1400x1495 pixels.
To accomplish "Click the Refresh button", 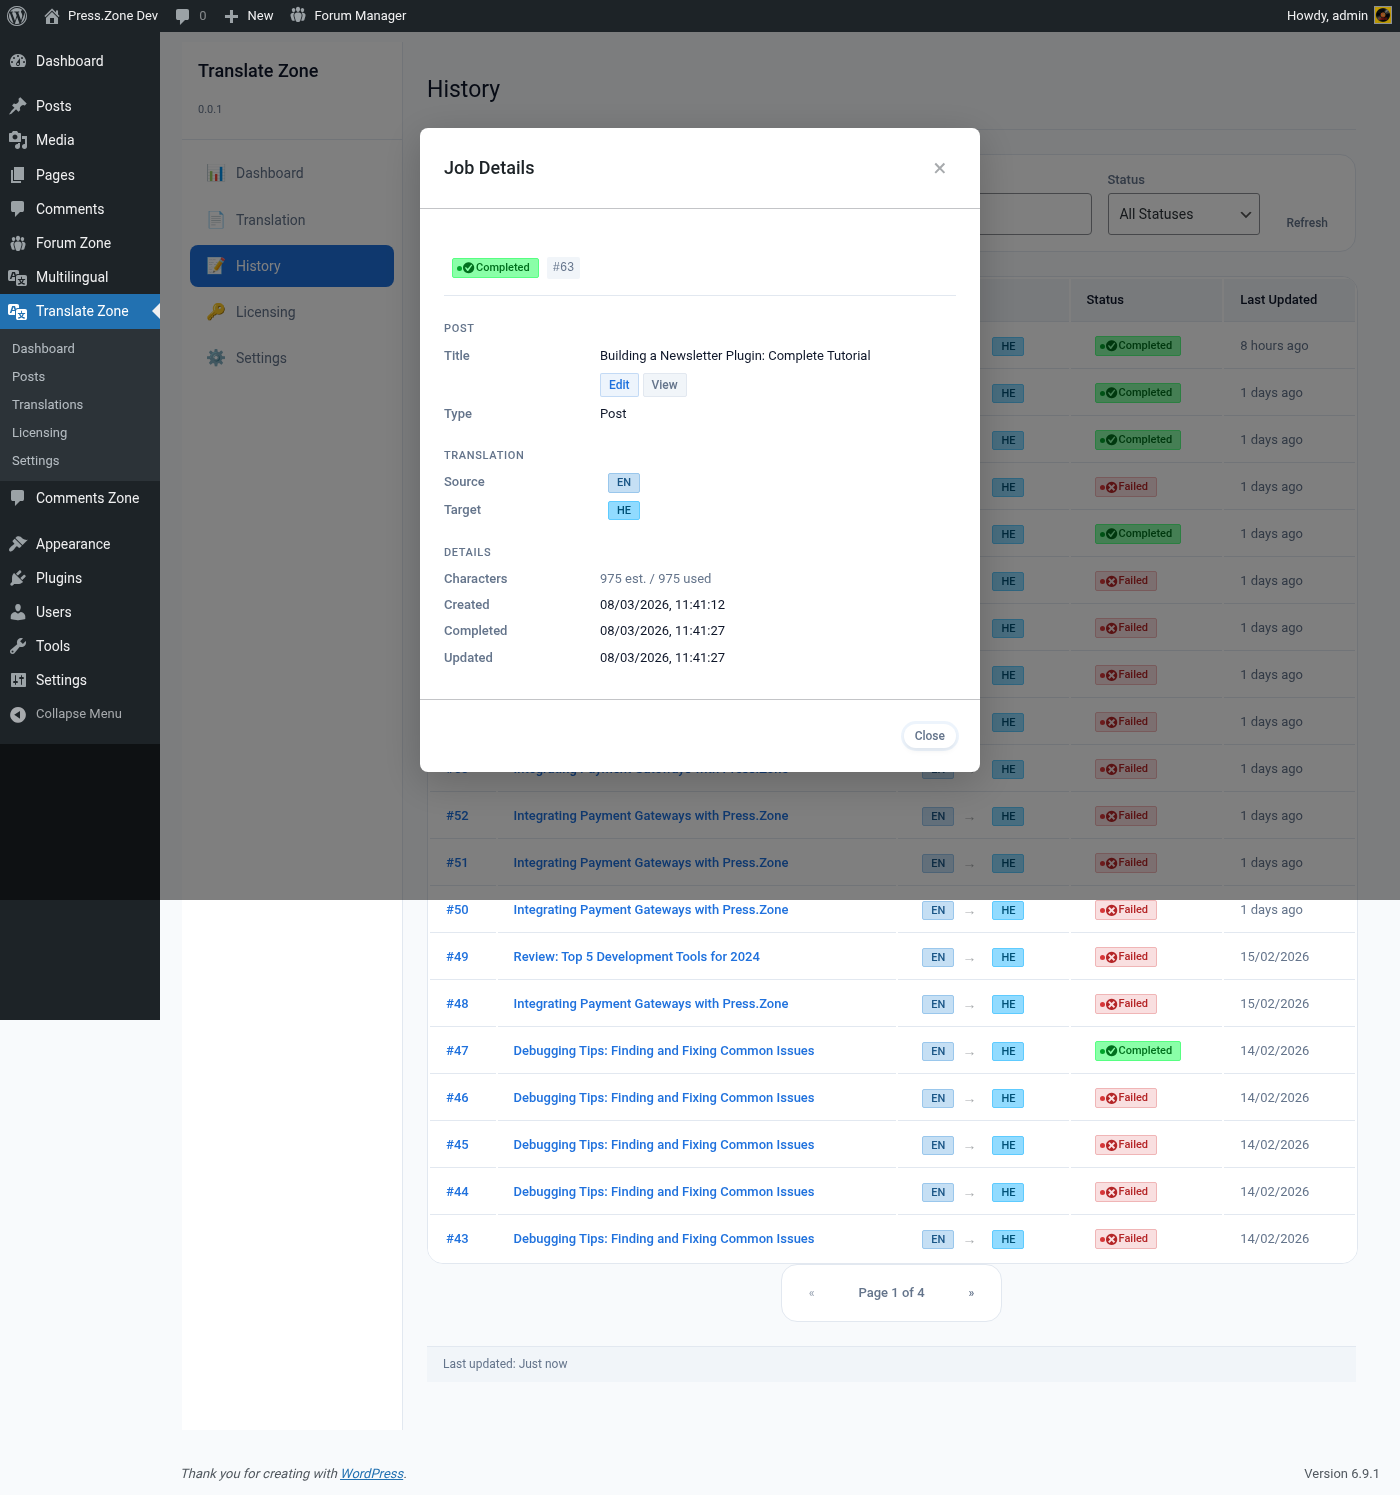I will 1307,223.
